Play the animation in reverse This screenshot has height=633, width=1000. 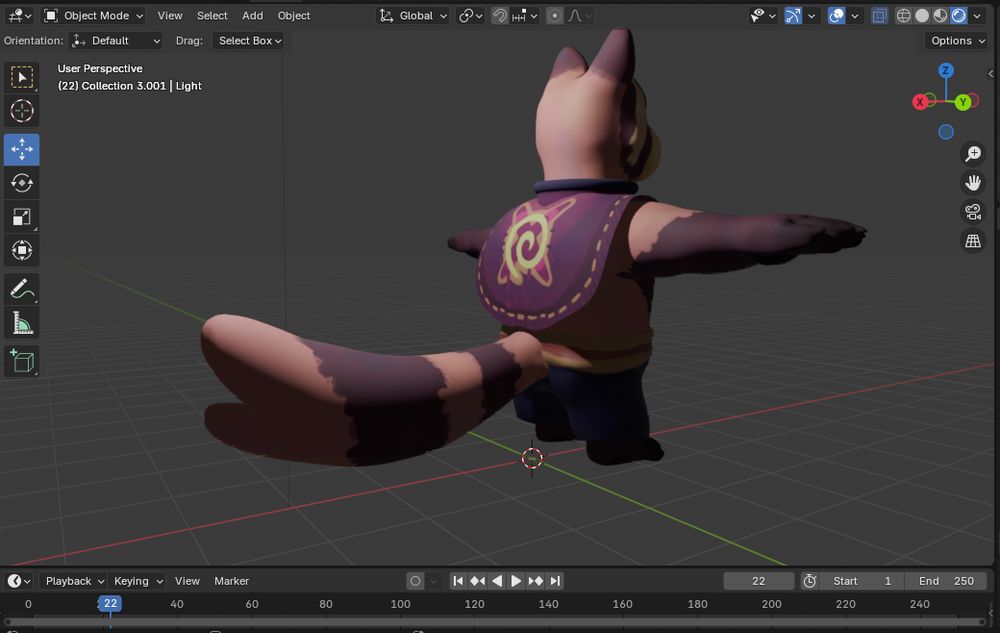click(x=497, y=581)
